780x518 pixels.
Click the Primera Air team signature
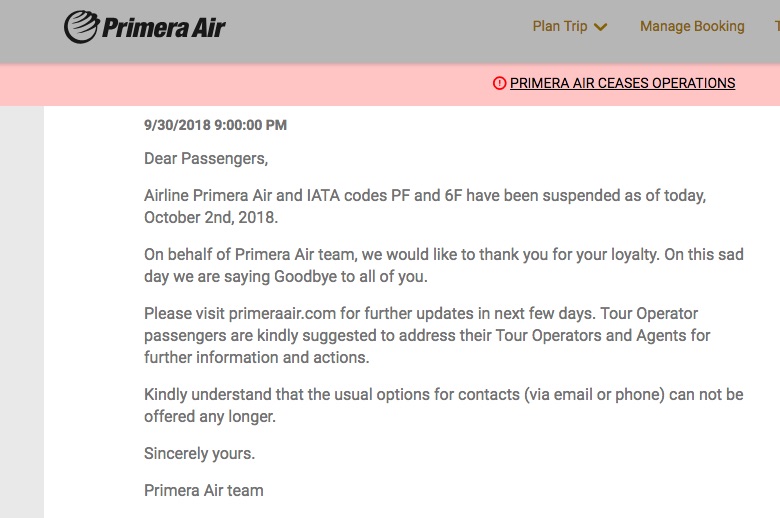click(x=204, y=490)
